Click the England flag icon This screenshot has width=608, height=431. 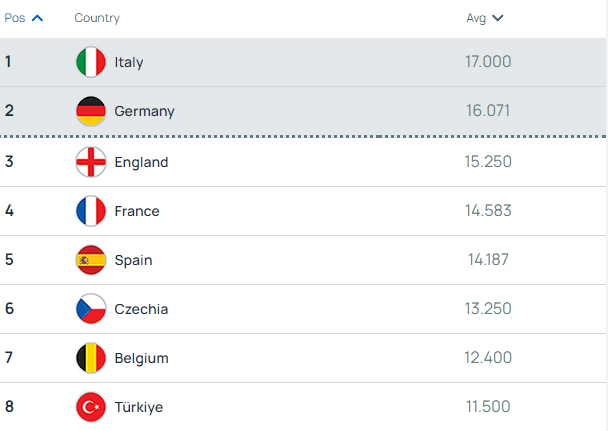click(91, 162)
